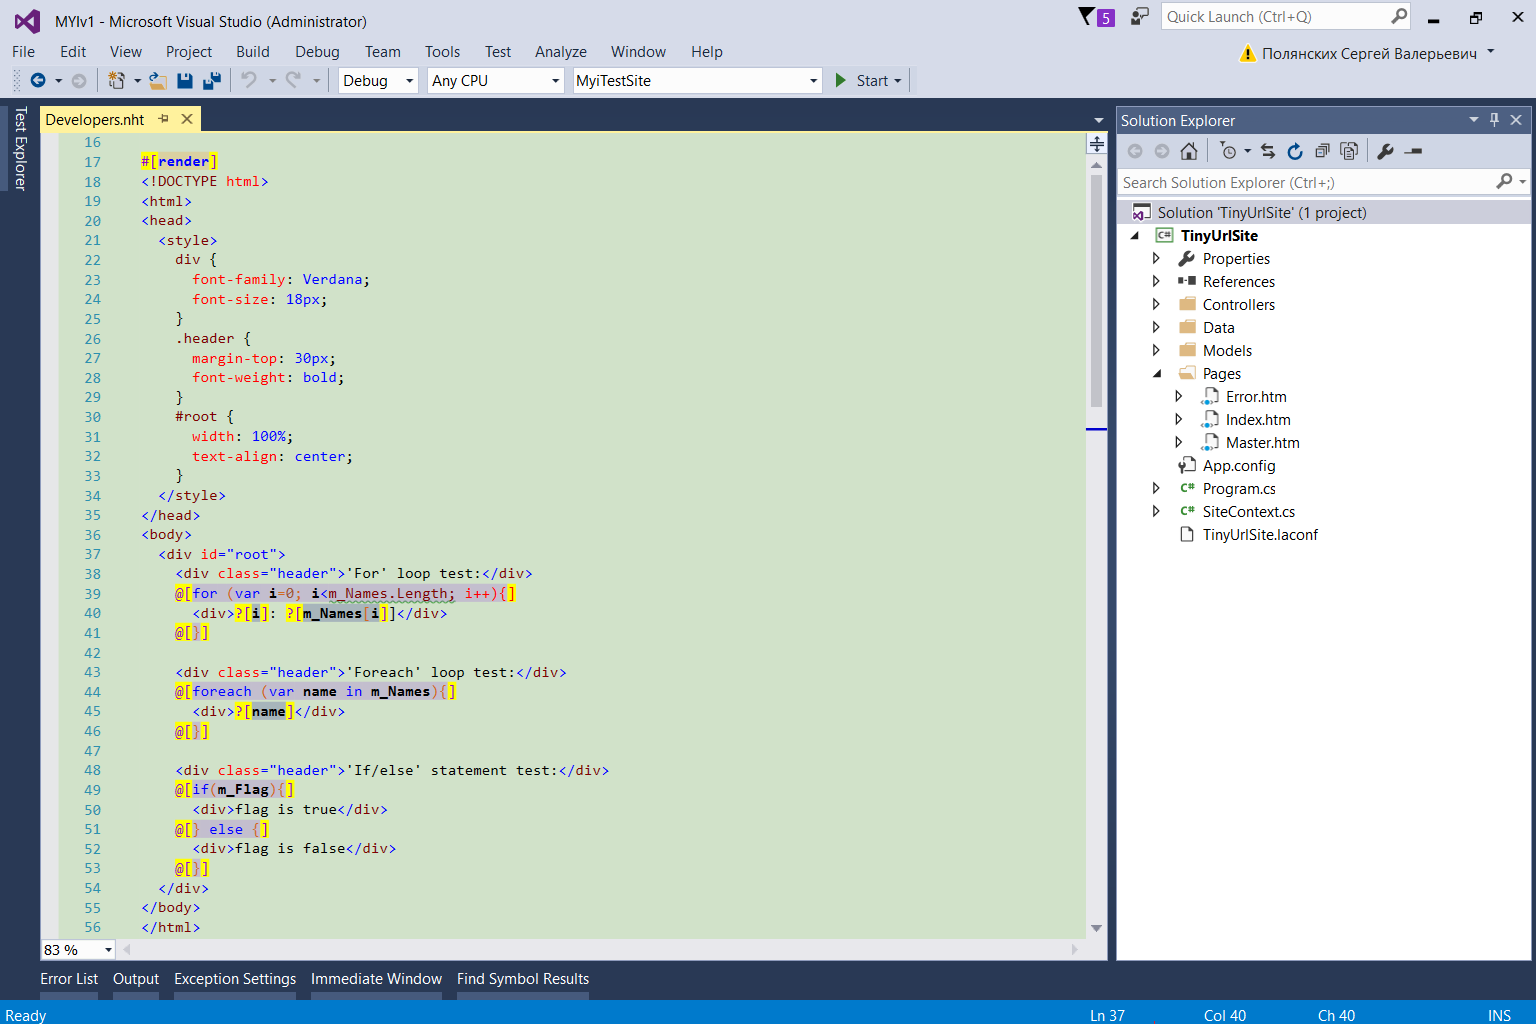This screenshot has height=1024, width=1536.
Task: Click the account warning triangle icon
Action: point(1247,53)
